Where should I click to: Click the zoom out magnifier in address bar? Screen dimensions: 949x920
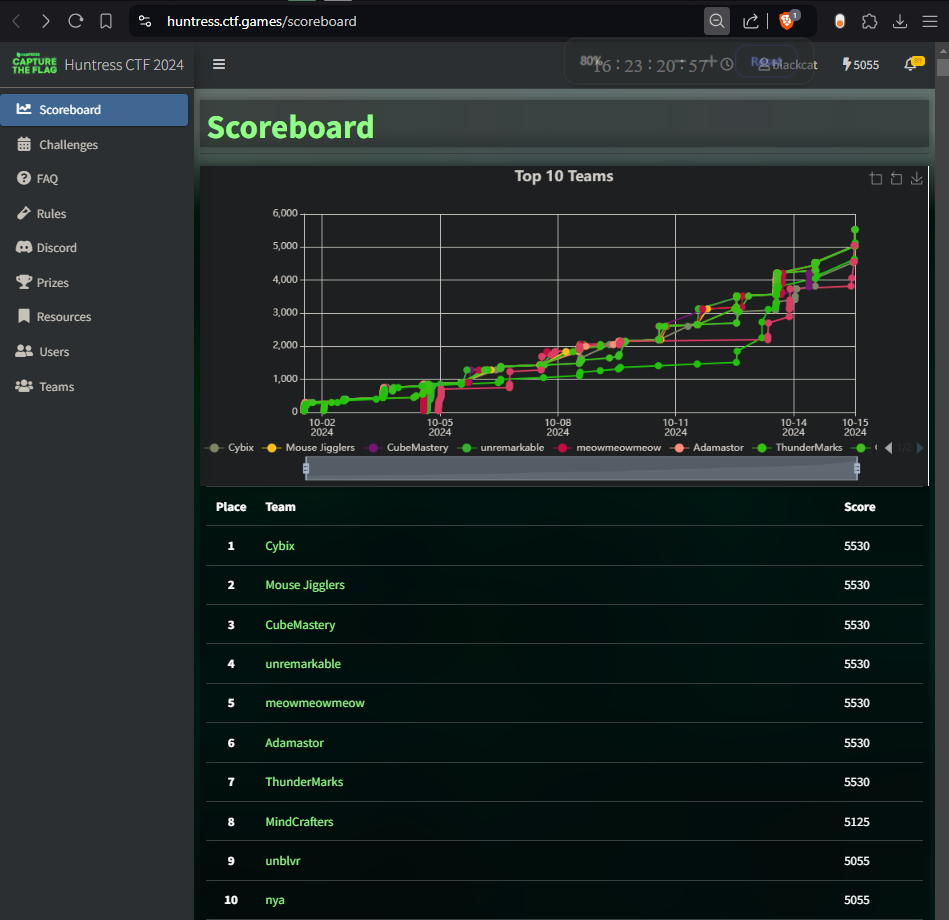click(x=717, y=22)
